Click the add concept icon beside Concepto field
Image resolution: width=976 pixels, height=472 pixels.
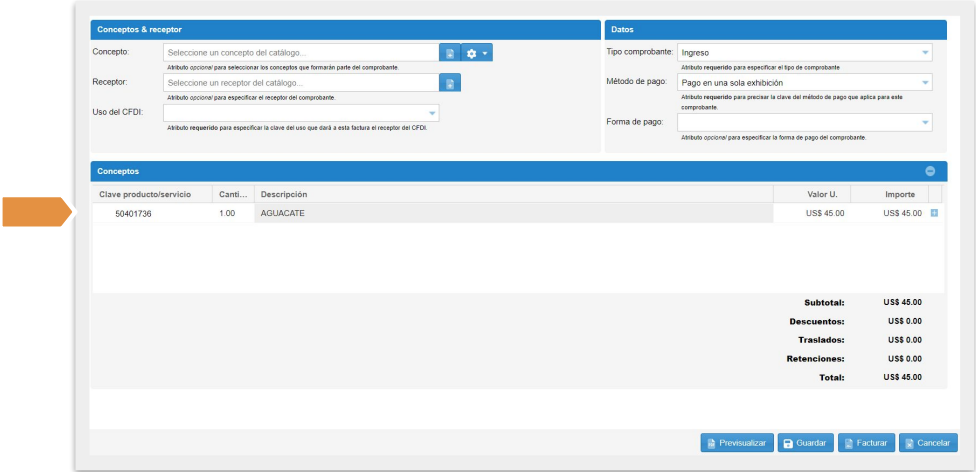tap(450, 53)
